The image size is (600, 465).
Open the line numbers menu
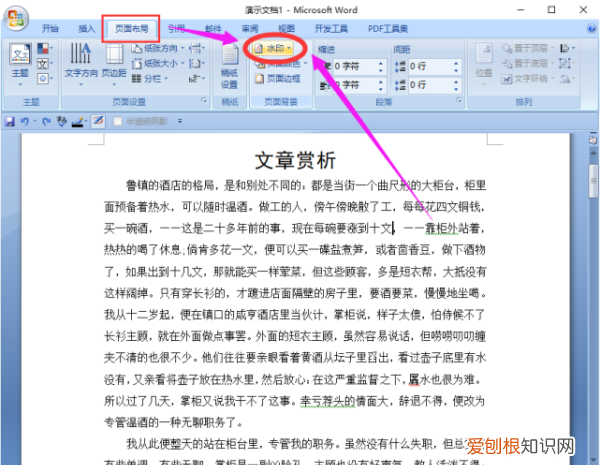197,63
